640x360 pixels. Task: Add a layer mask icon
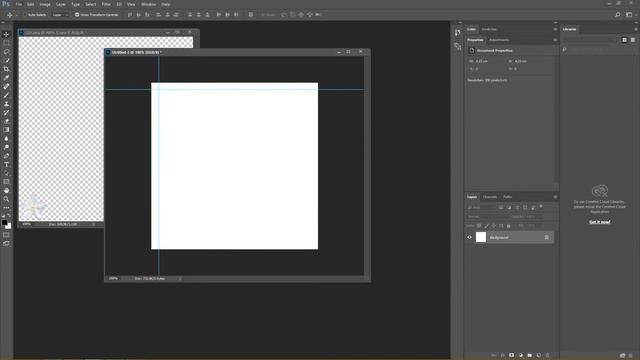[511, 356]
